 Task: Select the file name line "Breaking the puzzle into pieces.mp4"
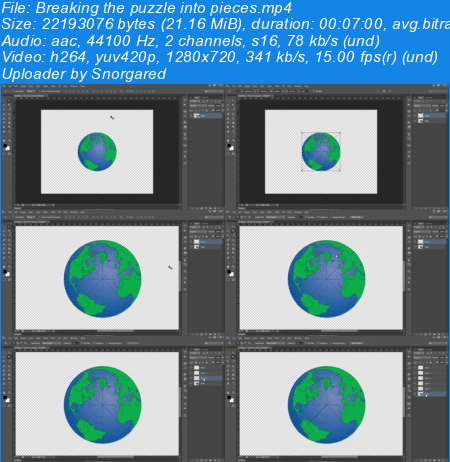[x=147, y=8]
